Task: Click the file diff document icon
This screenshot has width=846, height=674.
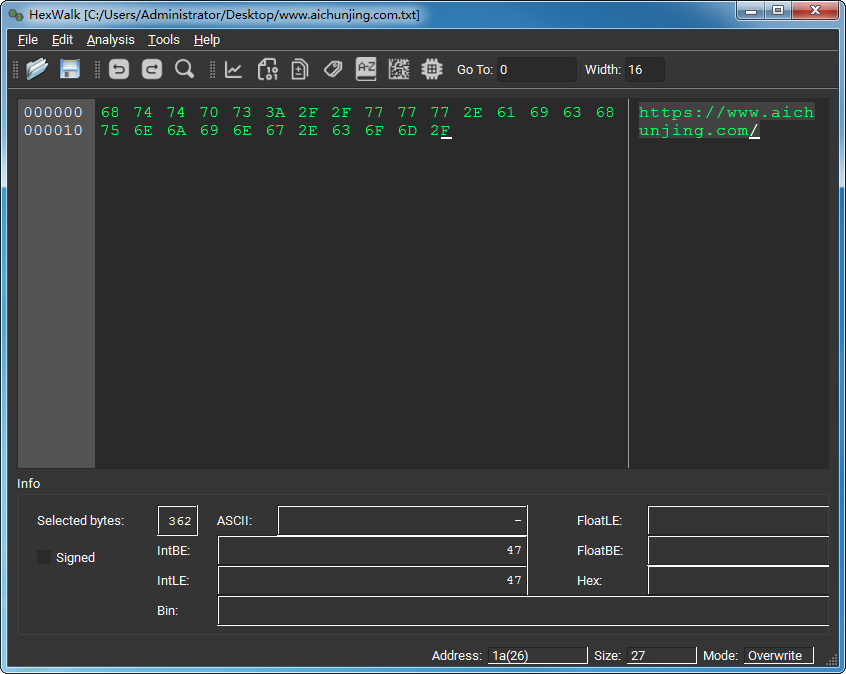Action: click(x=299, y=69)
